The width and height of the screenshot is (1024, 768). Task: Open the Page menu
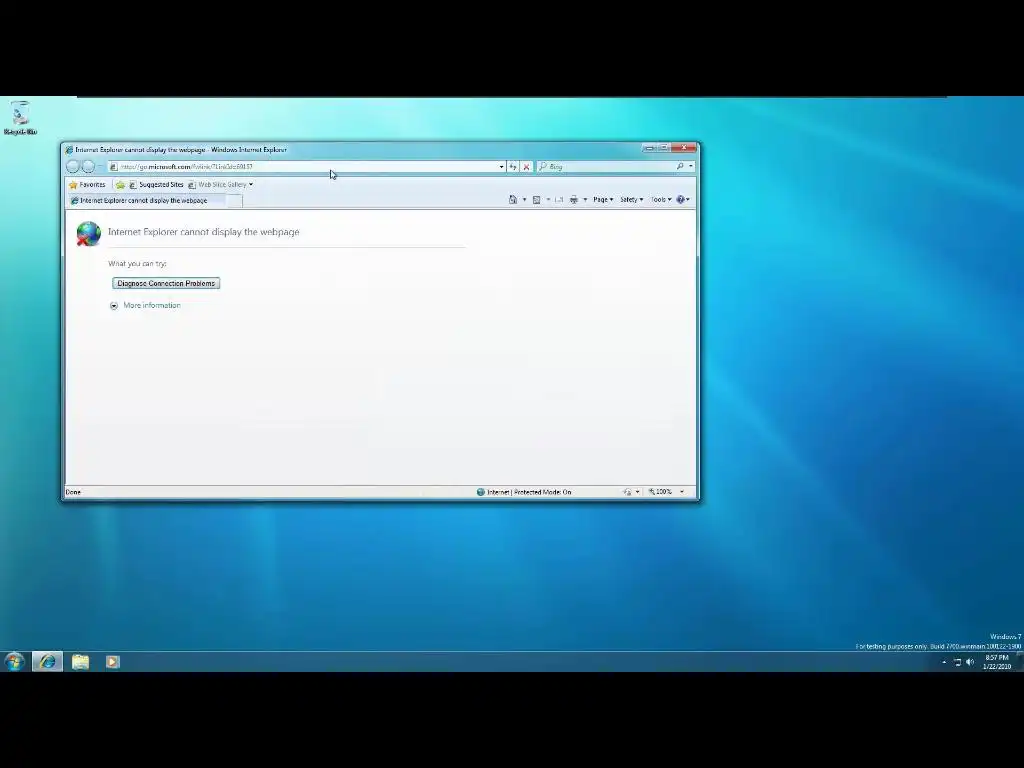click(603, 200)
